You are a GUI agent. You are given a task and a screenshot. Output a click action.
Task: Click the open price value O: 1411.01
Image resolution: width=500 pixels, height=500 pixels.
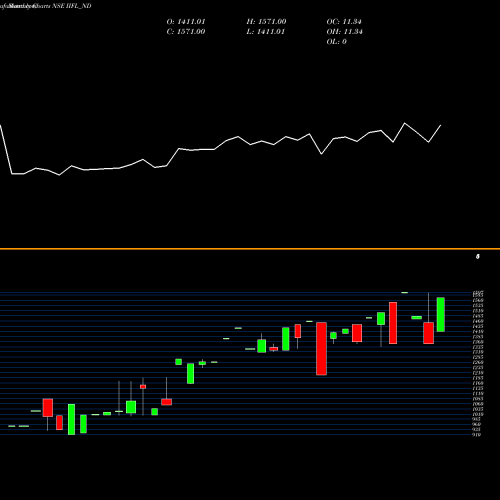coord(186,22)
